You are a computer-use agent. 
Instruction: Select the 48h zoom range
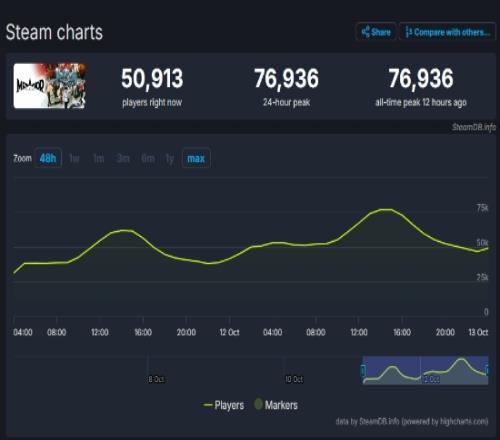pyautogui.click(x=48, y=158)
